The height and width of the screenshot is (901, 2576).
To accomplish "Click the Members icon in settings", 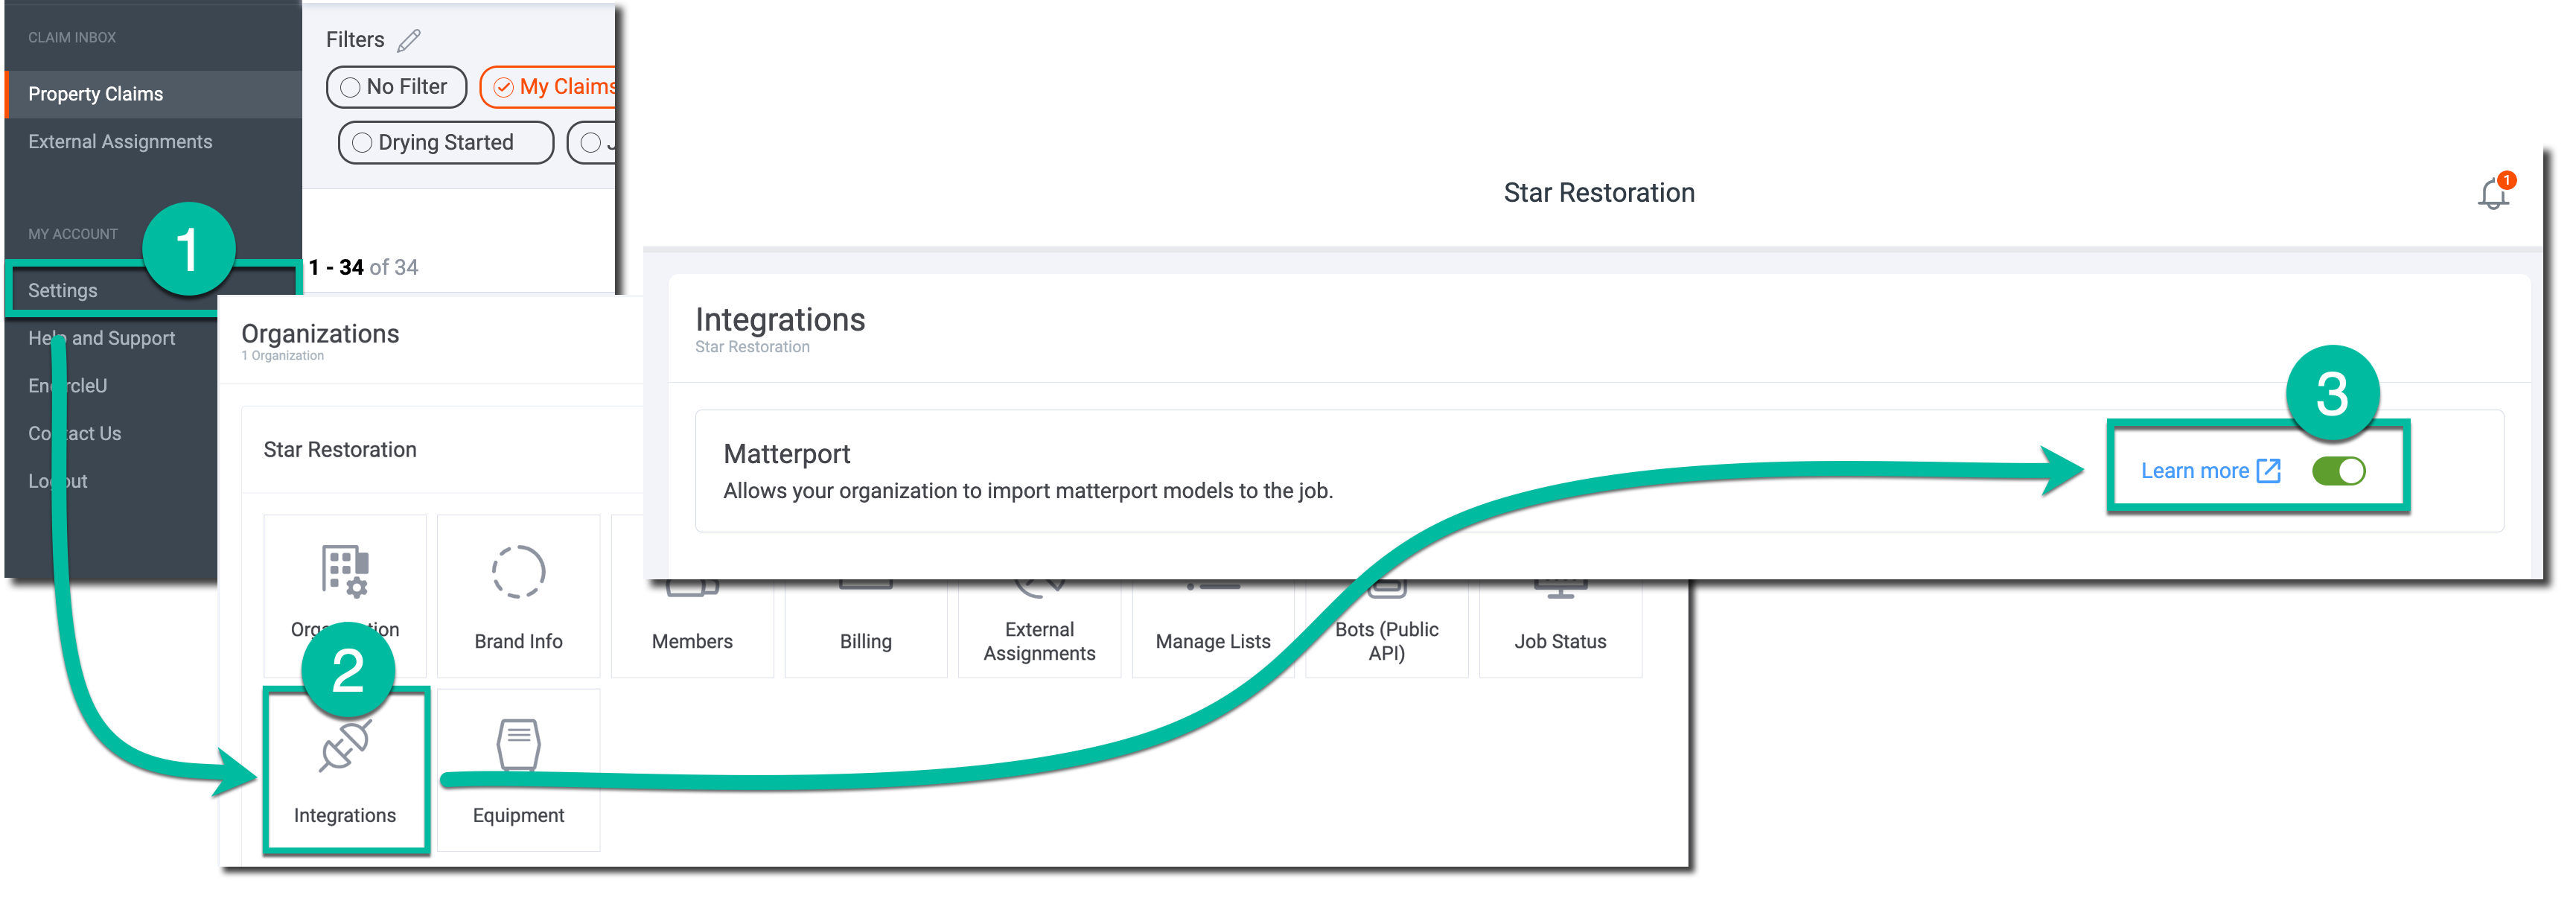I will coord(690,608).
